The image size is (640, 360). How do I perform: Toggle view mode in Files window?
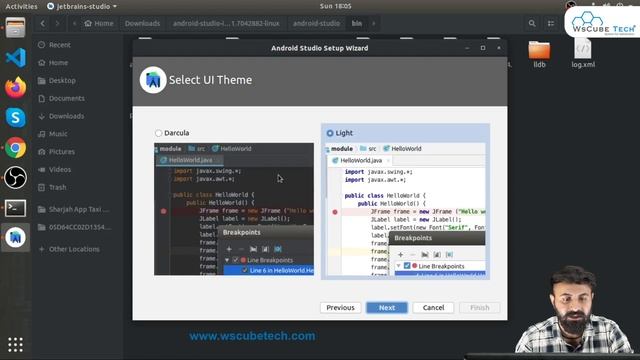pyautogui.click(x=551, y=24)
